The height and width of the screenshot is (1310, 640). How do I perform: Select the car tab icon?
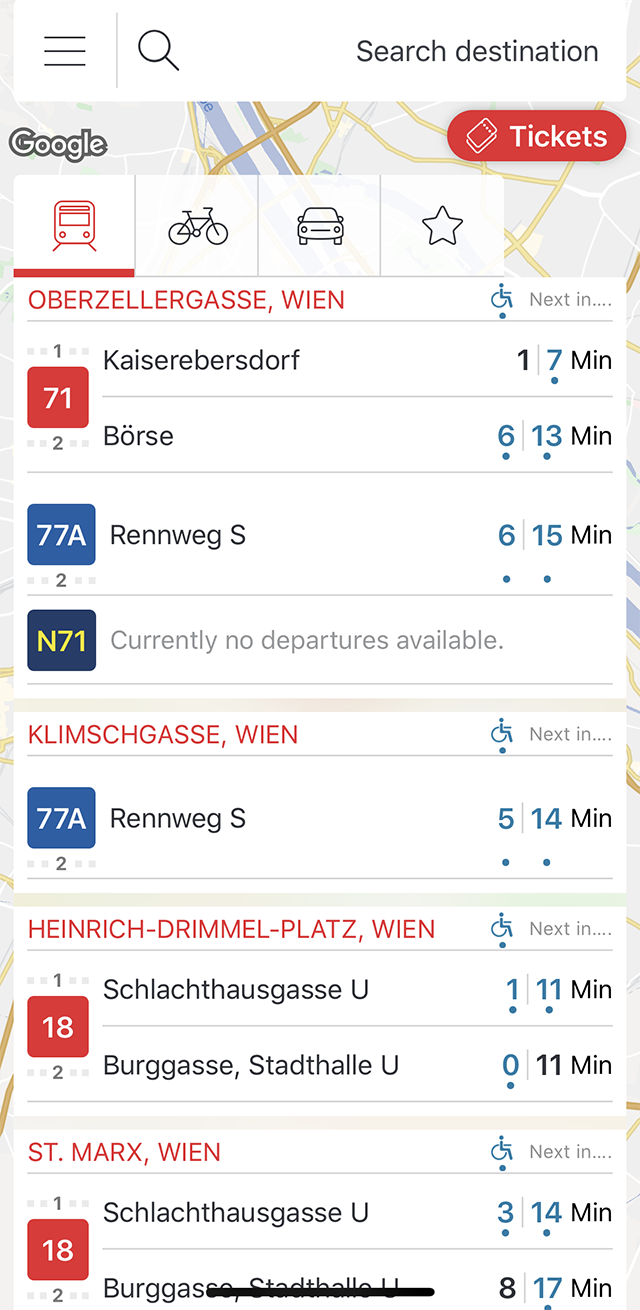click(321, 226)
